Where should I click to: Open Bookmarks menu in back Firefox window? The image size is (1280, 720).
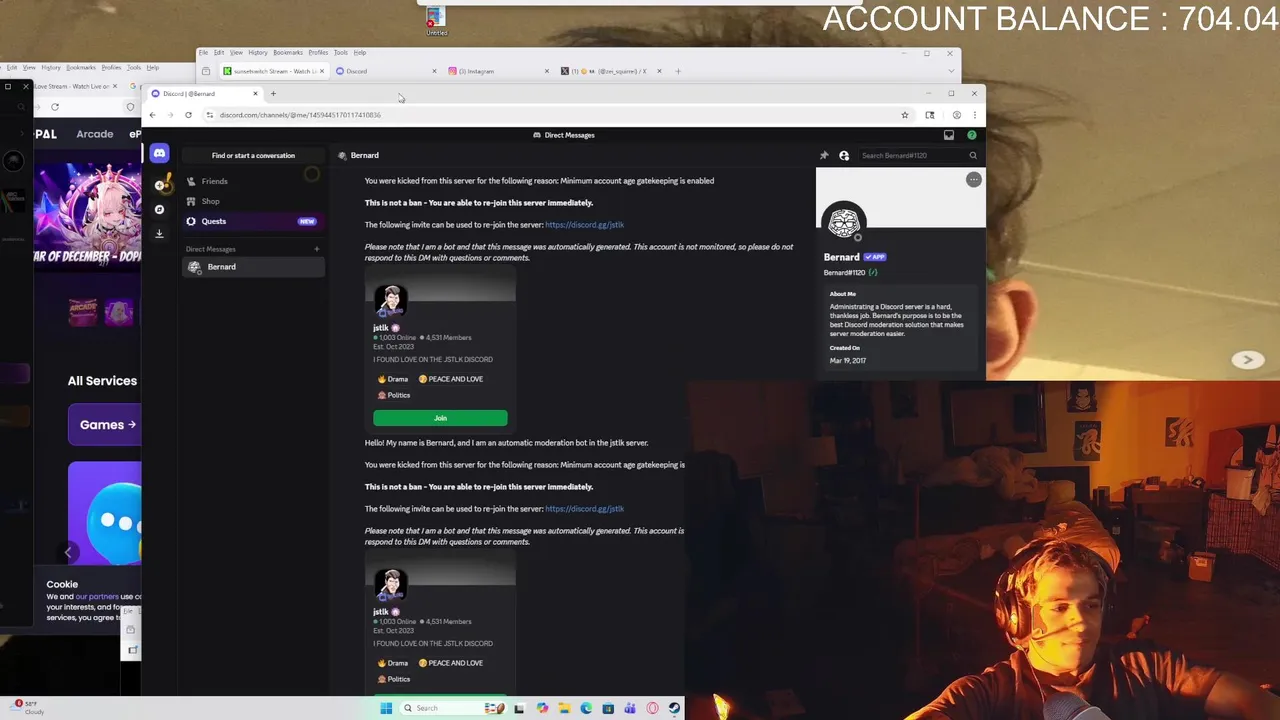click(288, 52)
